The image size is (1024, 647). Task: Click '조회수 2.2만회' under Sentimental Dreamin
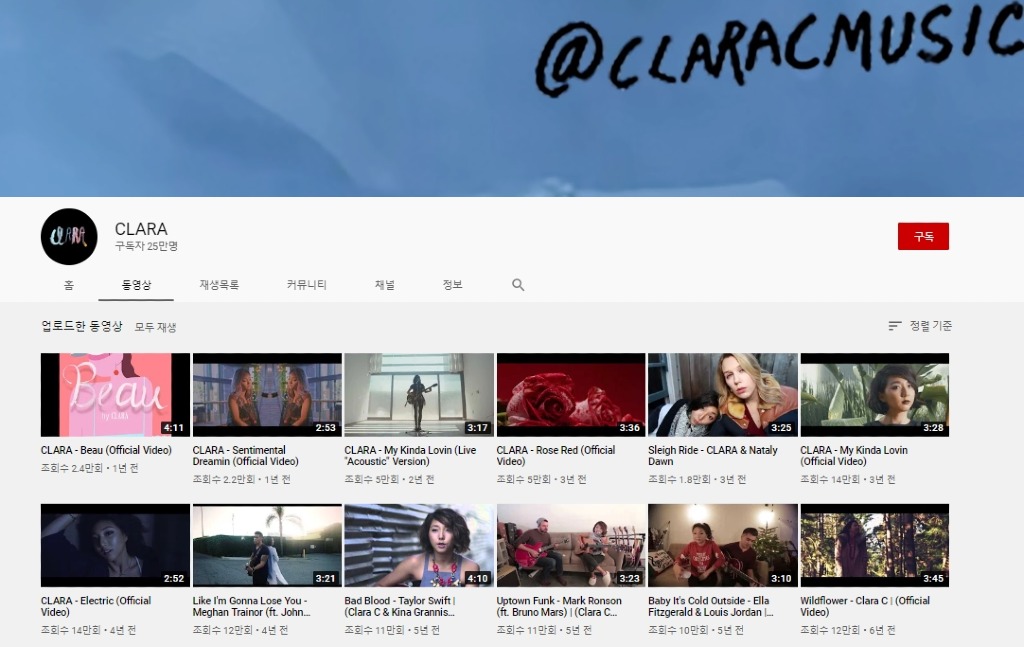(x=223, y=479)
